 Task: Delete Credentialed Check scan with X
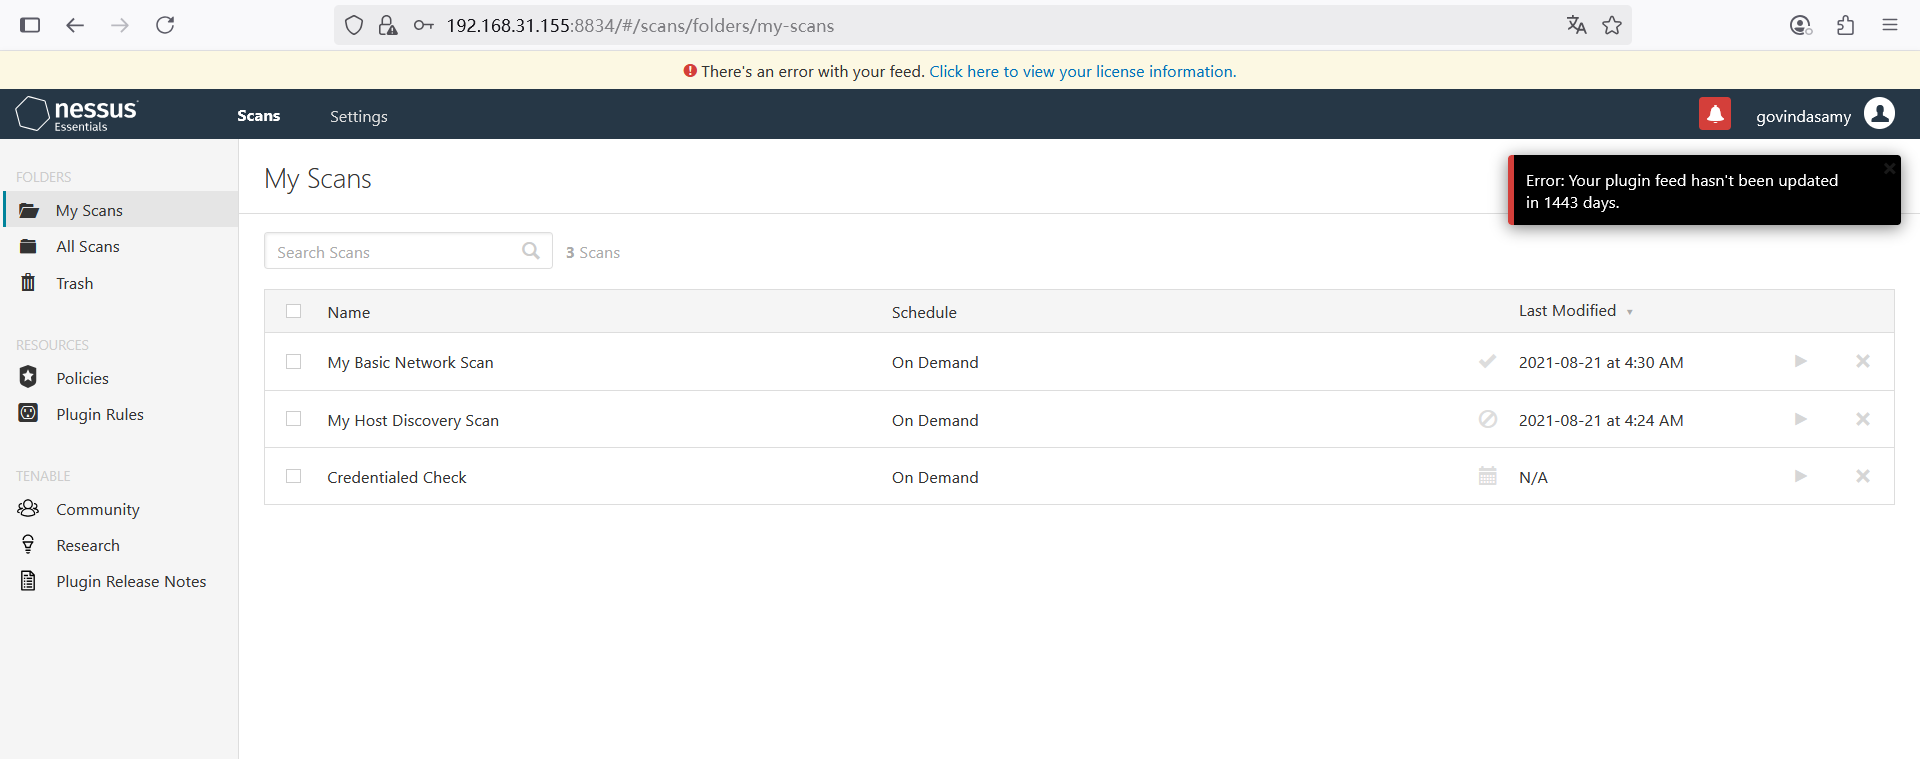[x=1863, y=476]
